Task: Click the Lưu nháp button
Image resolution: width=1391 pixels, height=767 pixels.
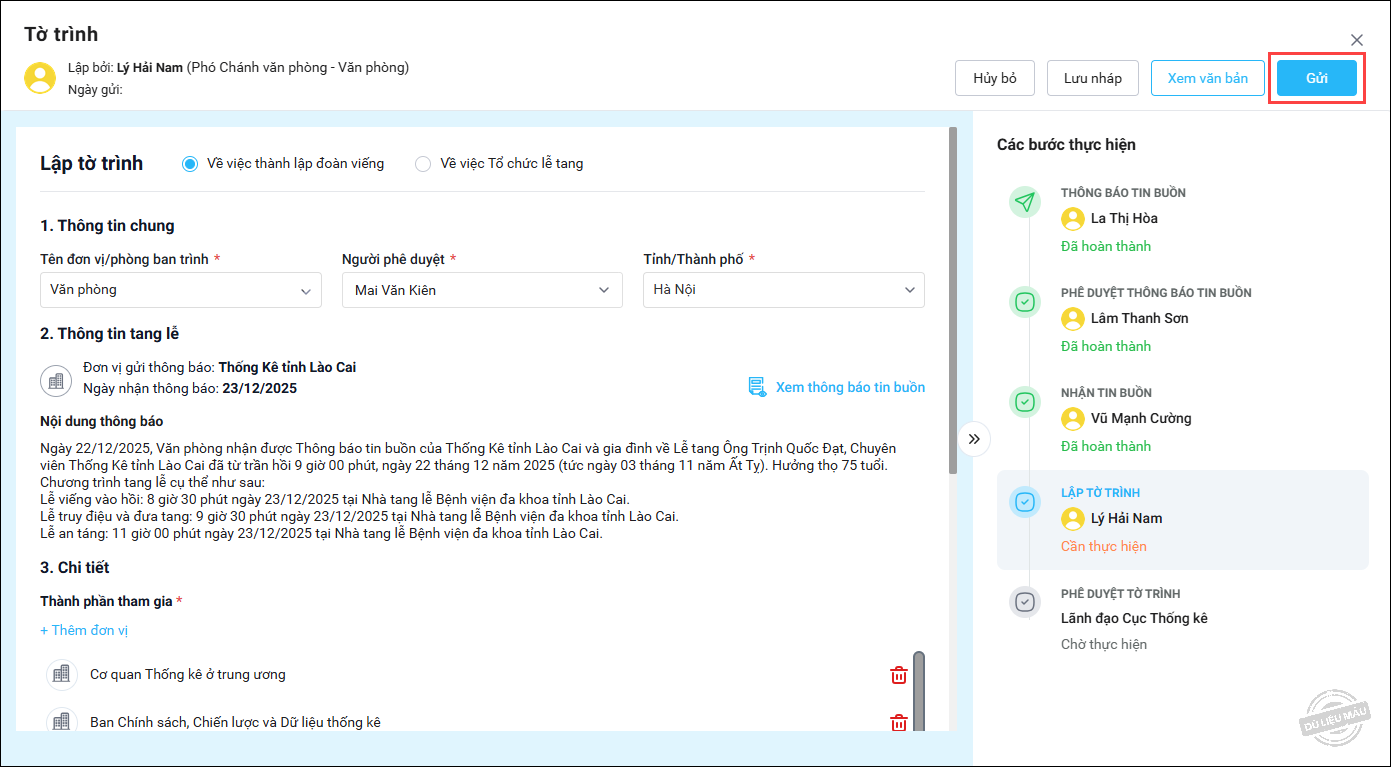Action: (x=1092, y=78)
